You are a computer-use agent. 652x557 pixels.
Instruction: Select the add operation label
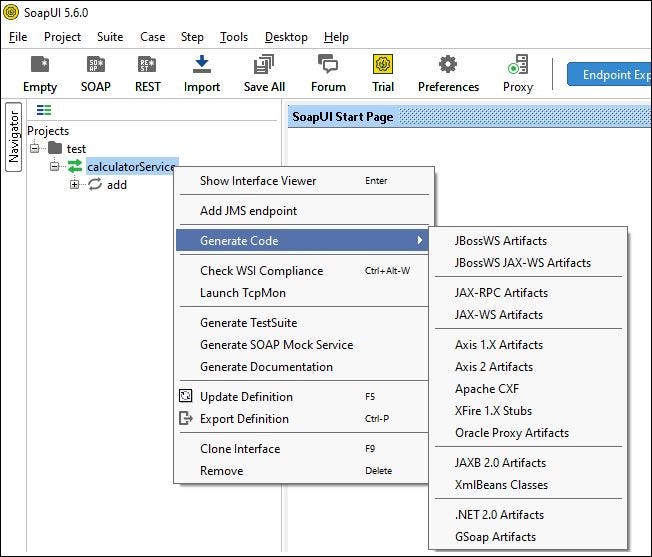point(117,185)
